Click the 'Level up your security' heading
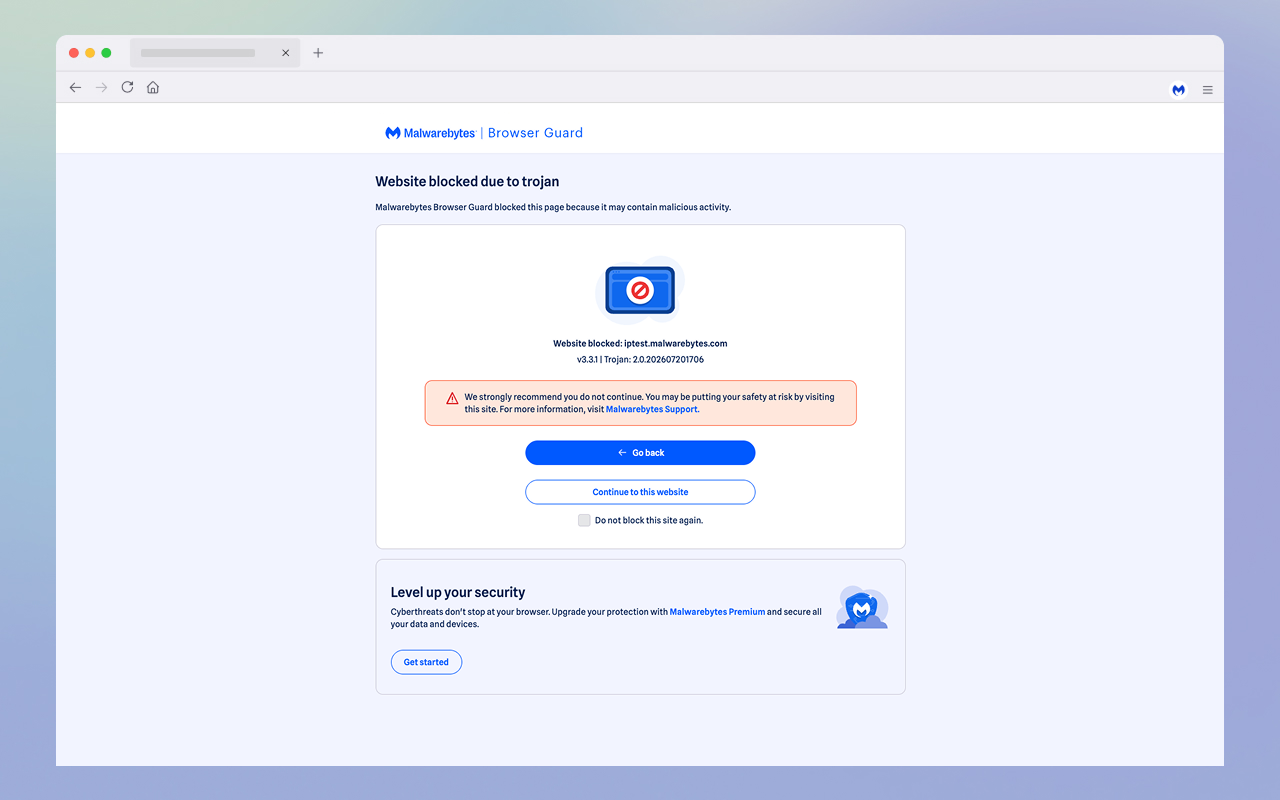 tap(458, 592)
